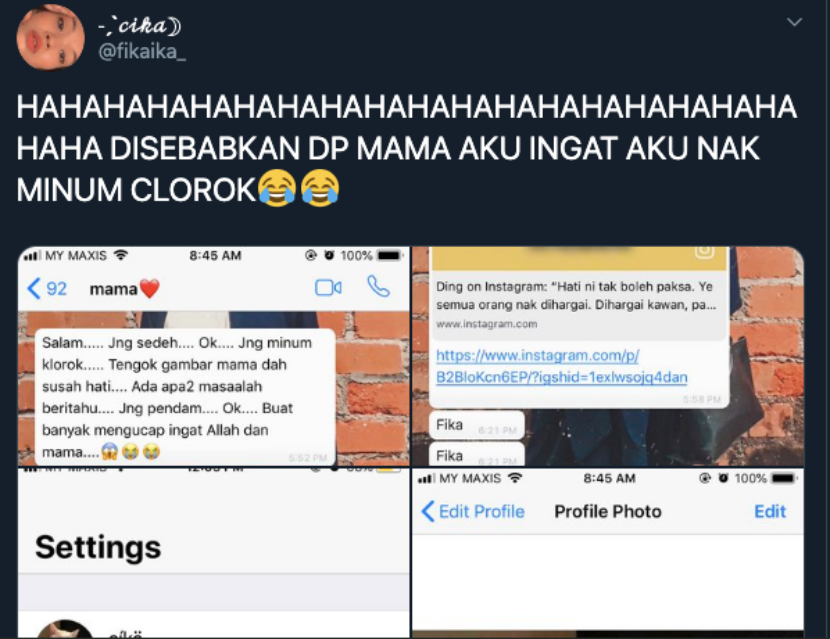
Task: Select mama's Salam message bubble
Action: point(185,397)
